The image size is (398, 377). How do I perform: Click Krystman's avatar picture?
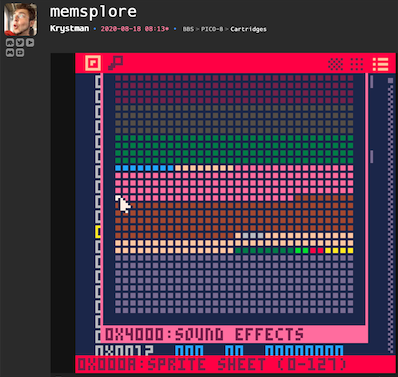[x=20, y=20]
